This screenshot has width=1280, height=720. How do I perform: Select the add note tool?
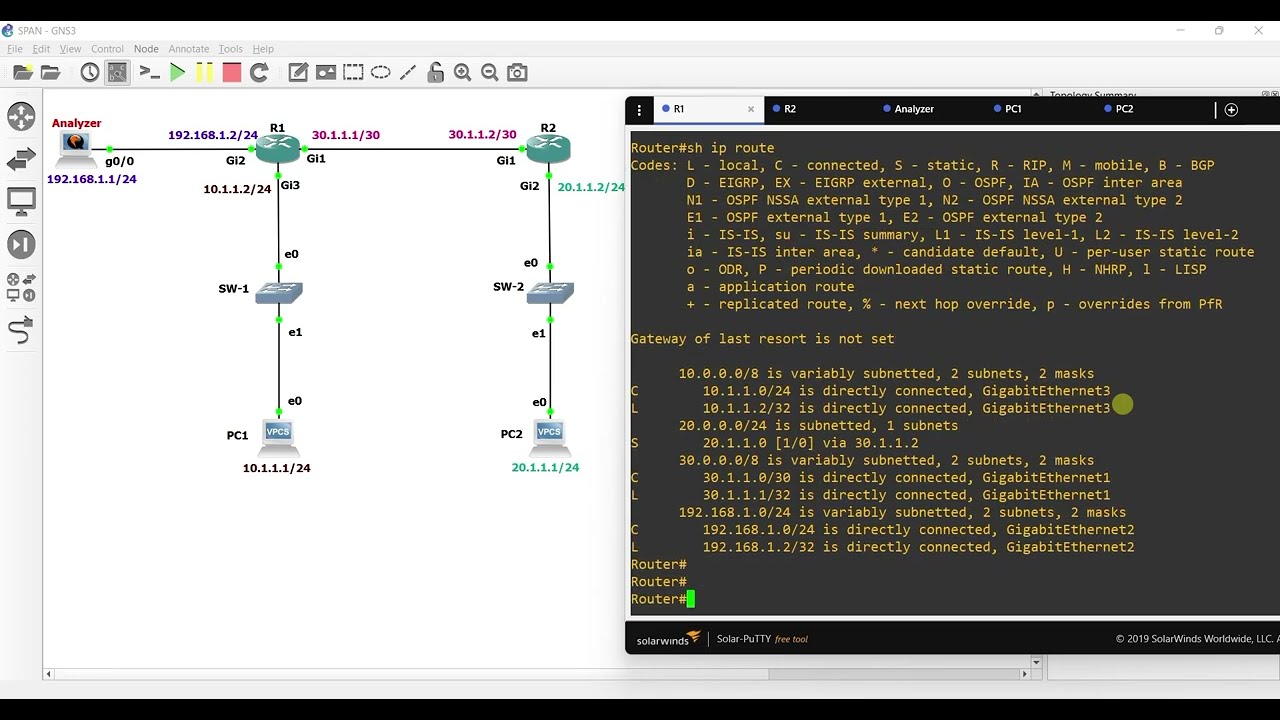(x=298, y=72)
